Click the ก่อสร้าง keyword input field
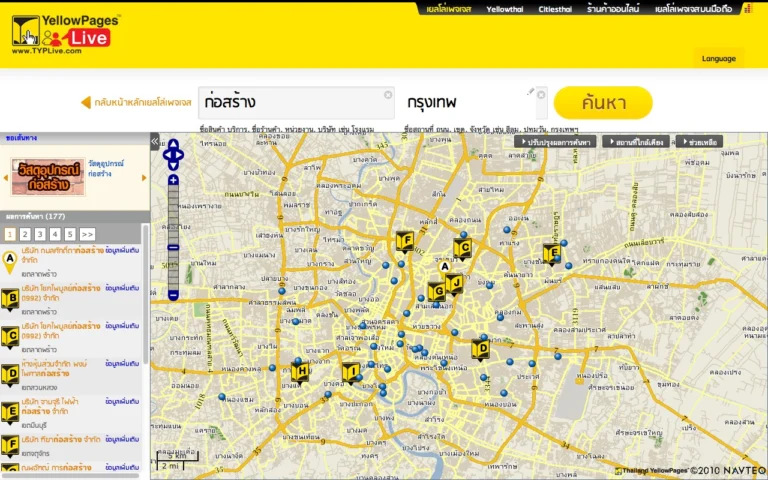This screenshot has width=768, height=480. (296, 103)
